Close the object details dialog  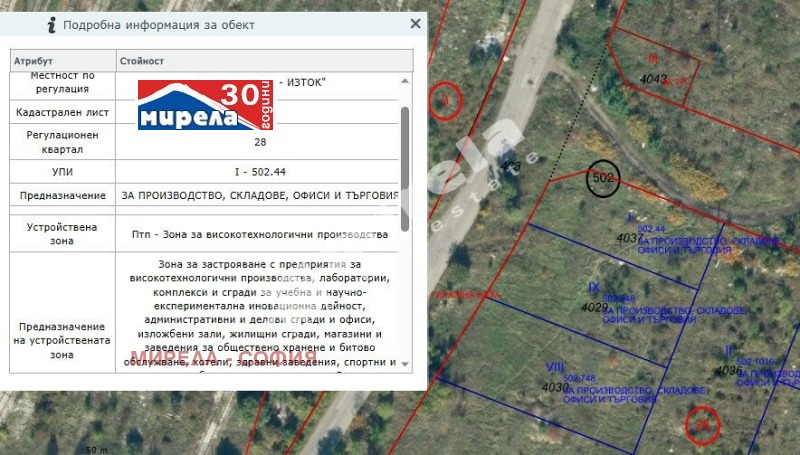(416, 24)
